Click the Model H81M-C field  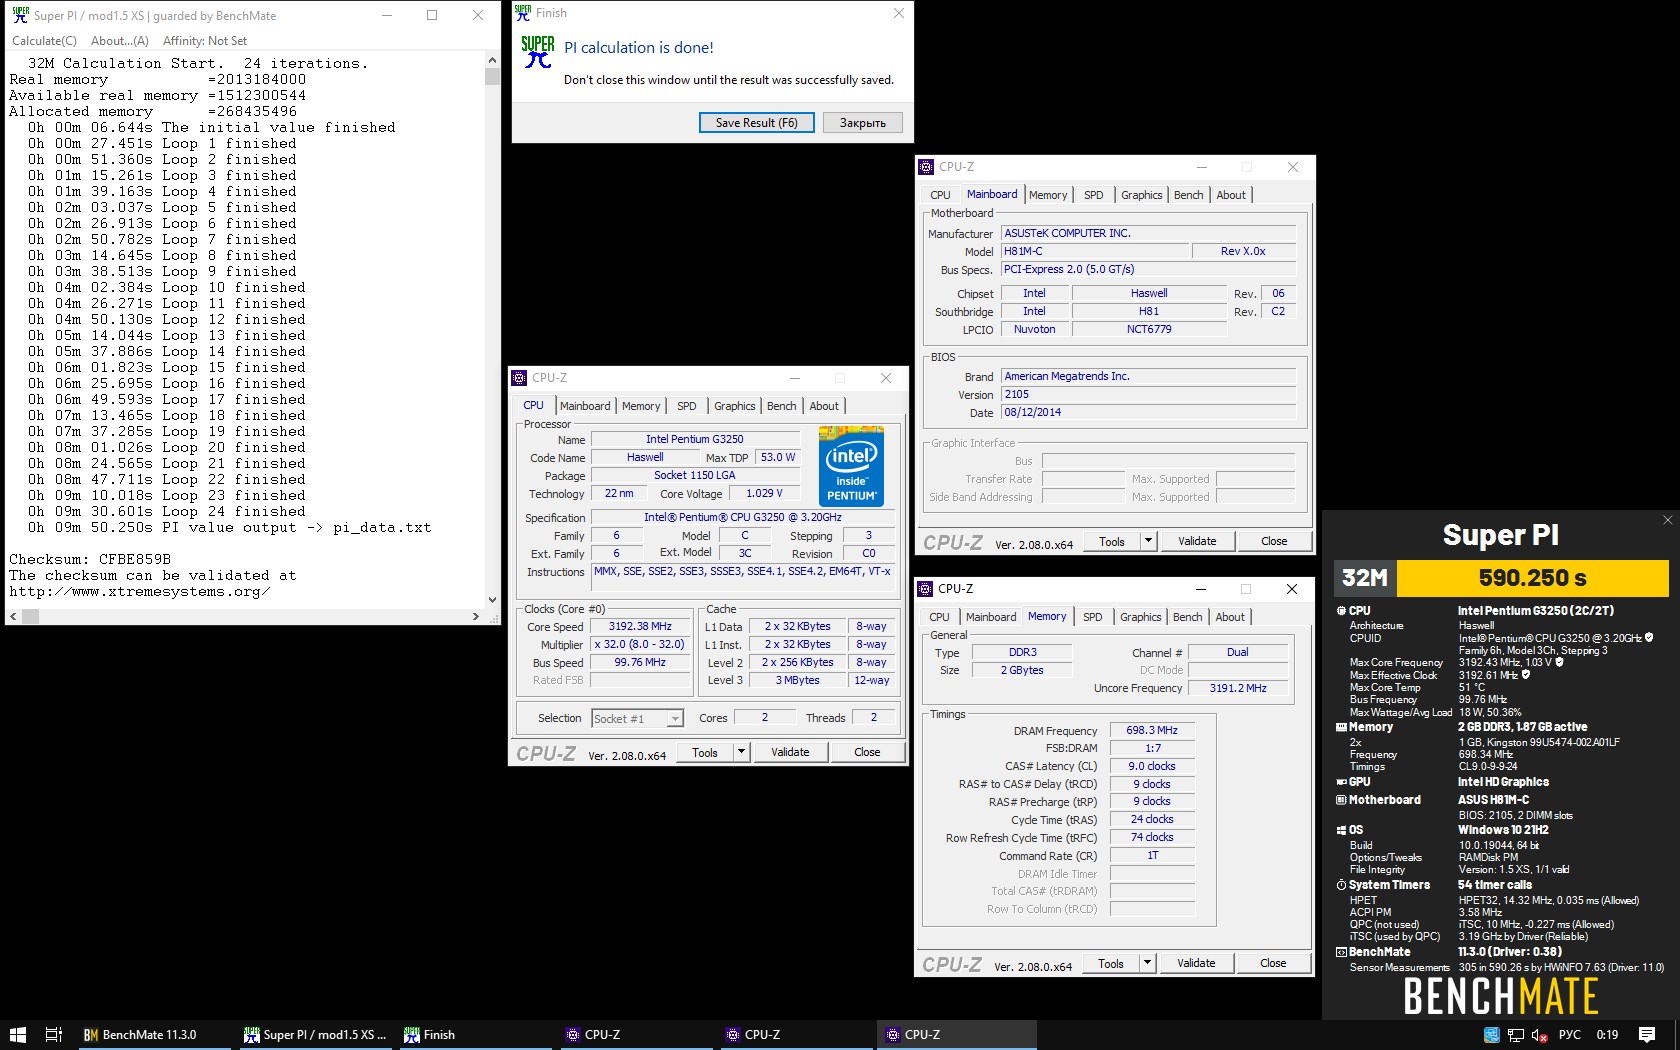click(x=1095, y=252)
